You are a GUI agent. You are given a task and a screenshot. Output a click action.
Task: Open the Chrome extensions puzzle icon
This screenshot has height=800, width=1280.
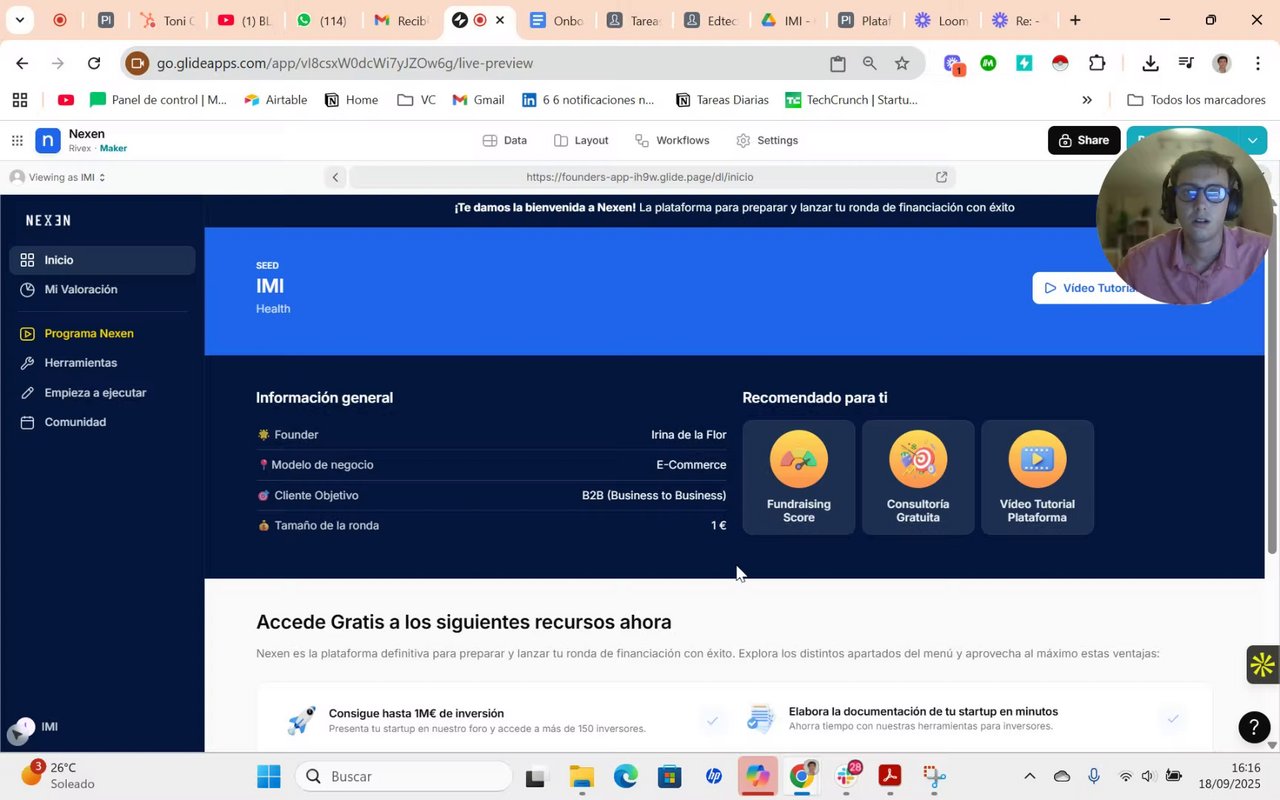pyautogui.click(x=1097, y=63)
